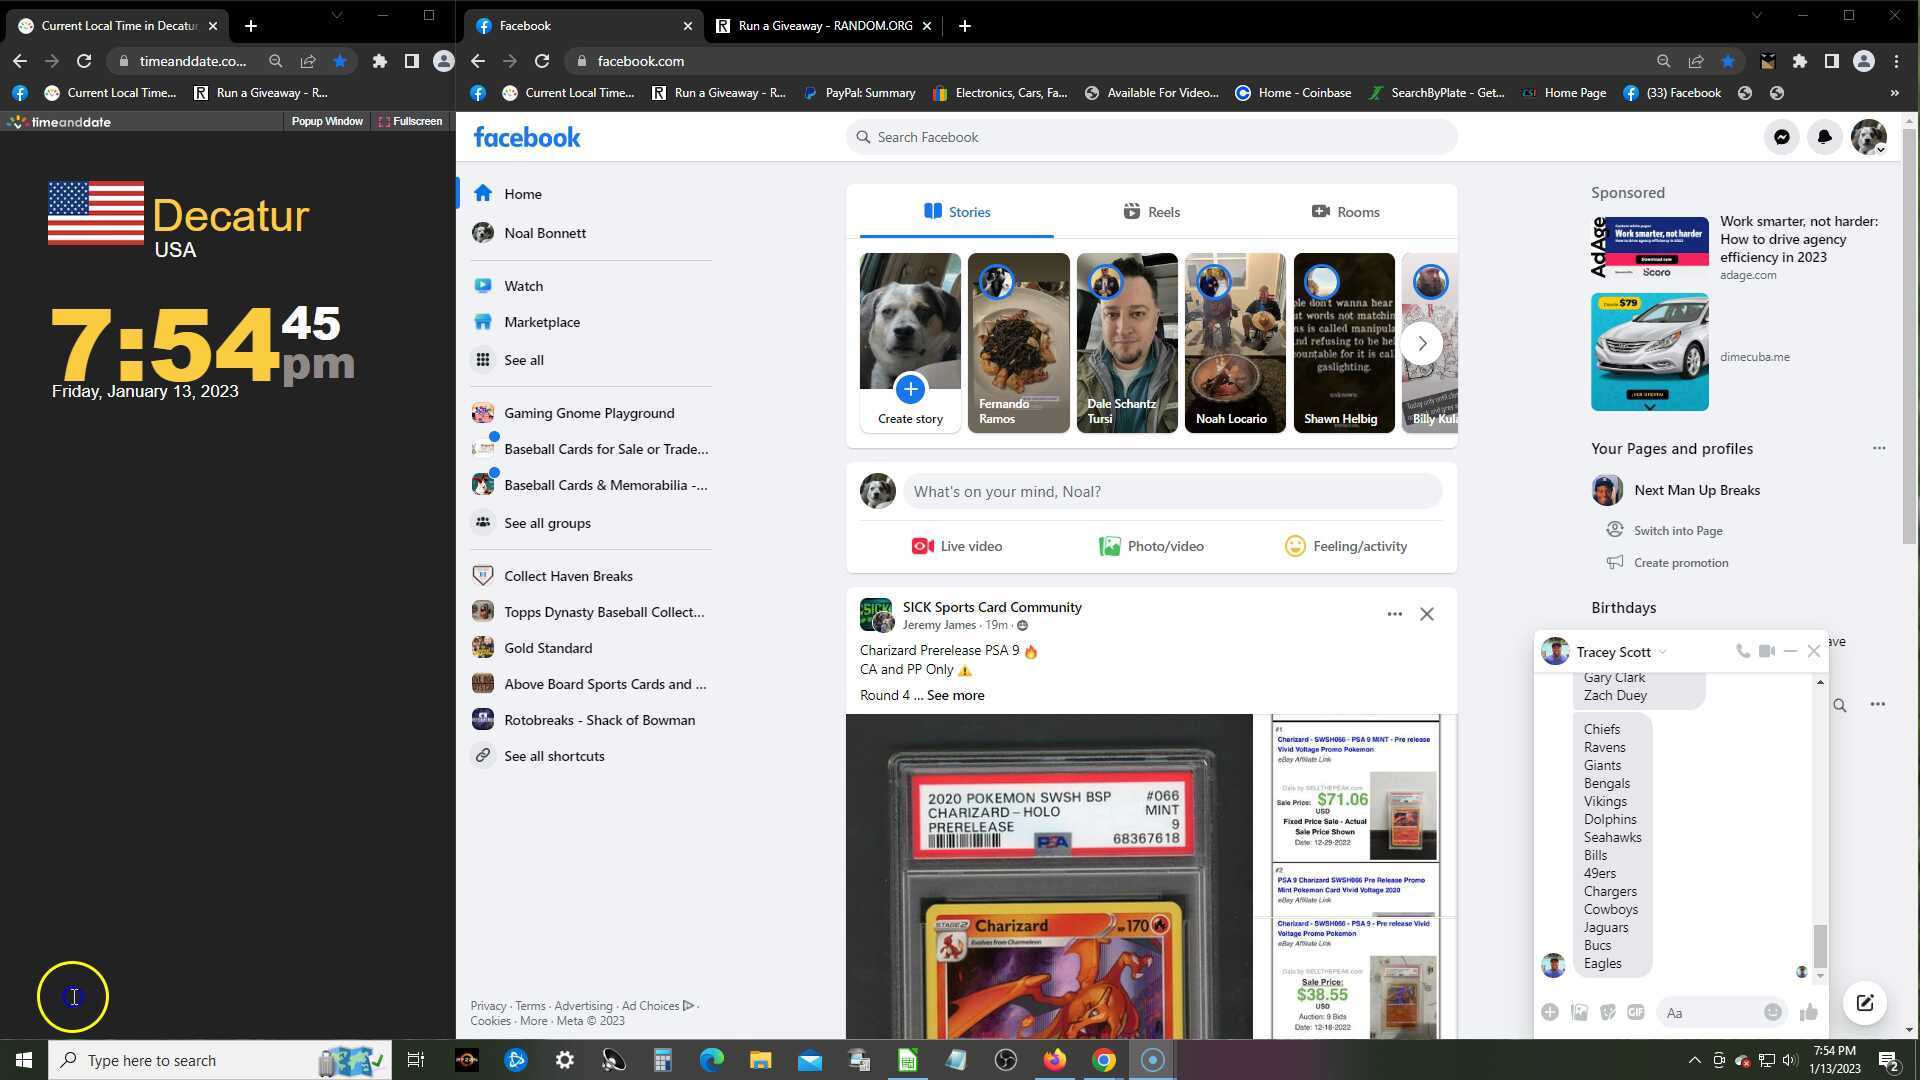The width and height of the screenshot is (1920, 1080).
Task: Toggle bookmark star for facebook.com
Action: coord(1728,61)
